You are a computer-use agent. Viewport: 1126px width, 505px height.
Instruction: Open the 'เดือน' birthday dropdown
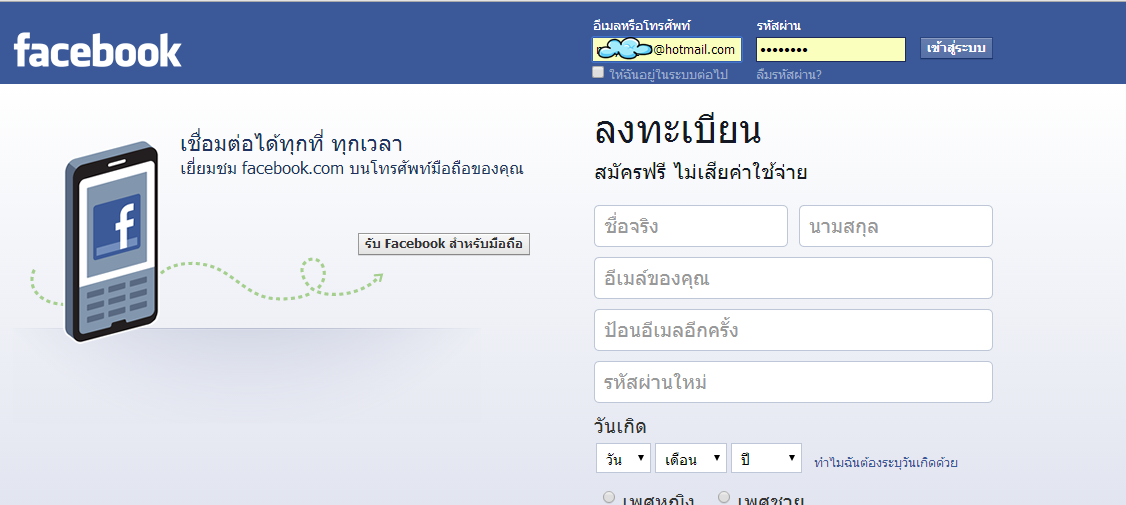[691, 458]
